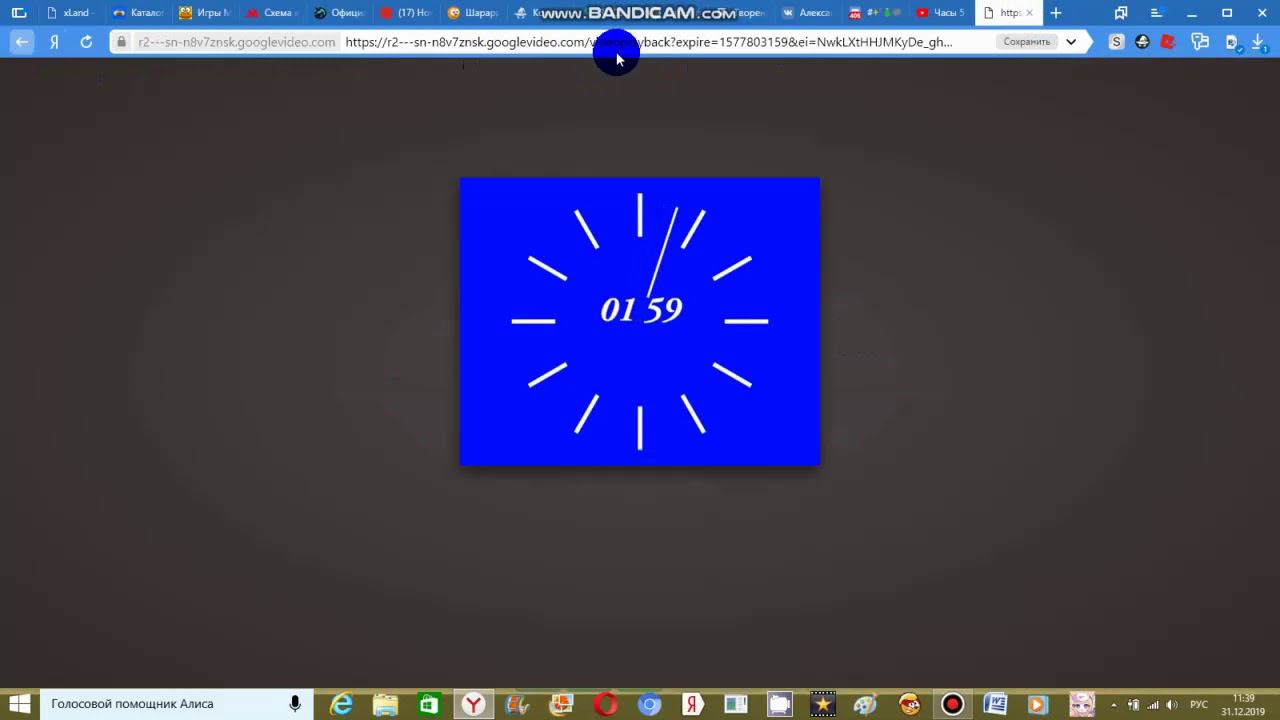The image size is (1280, 720).
Task: Open the Opera browser taskbar icon
Action: coord(605,704)
